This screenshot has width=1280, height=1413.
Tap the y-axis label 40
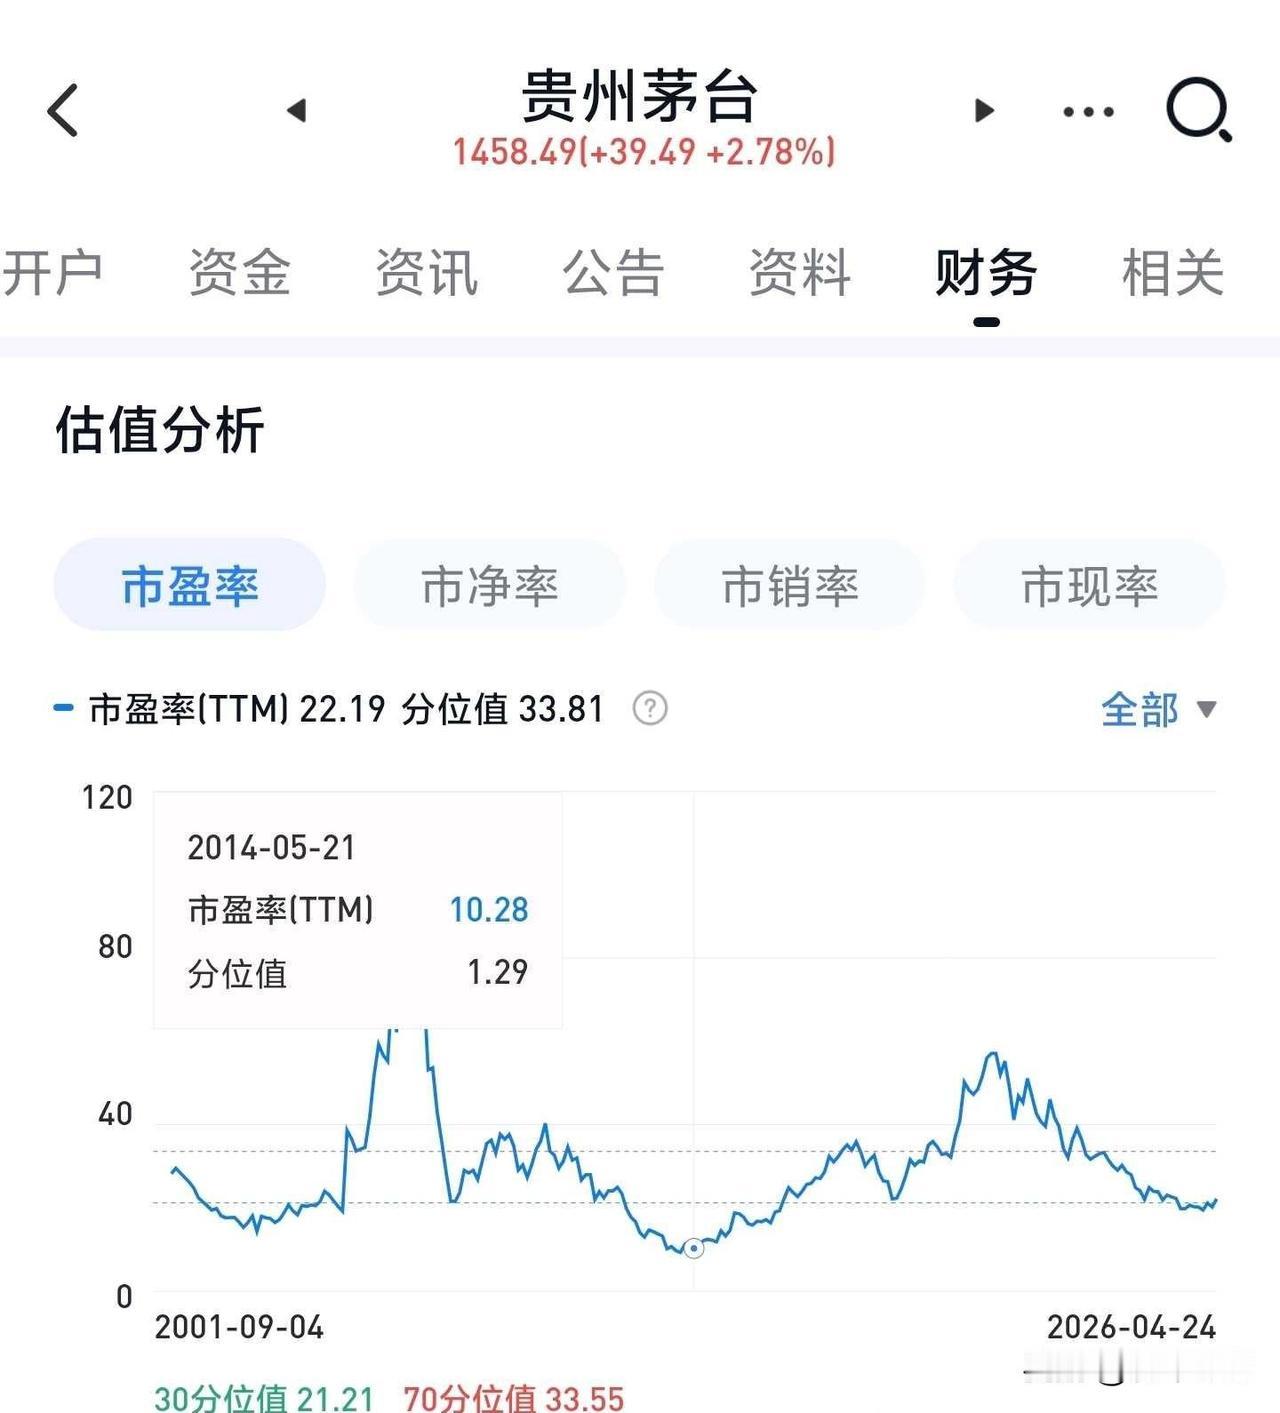(x=115, y=1114)
